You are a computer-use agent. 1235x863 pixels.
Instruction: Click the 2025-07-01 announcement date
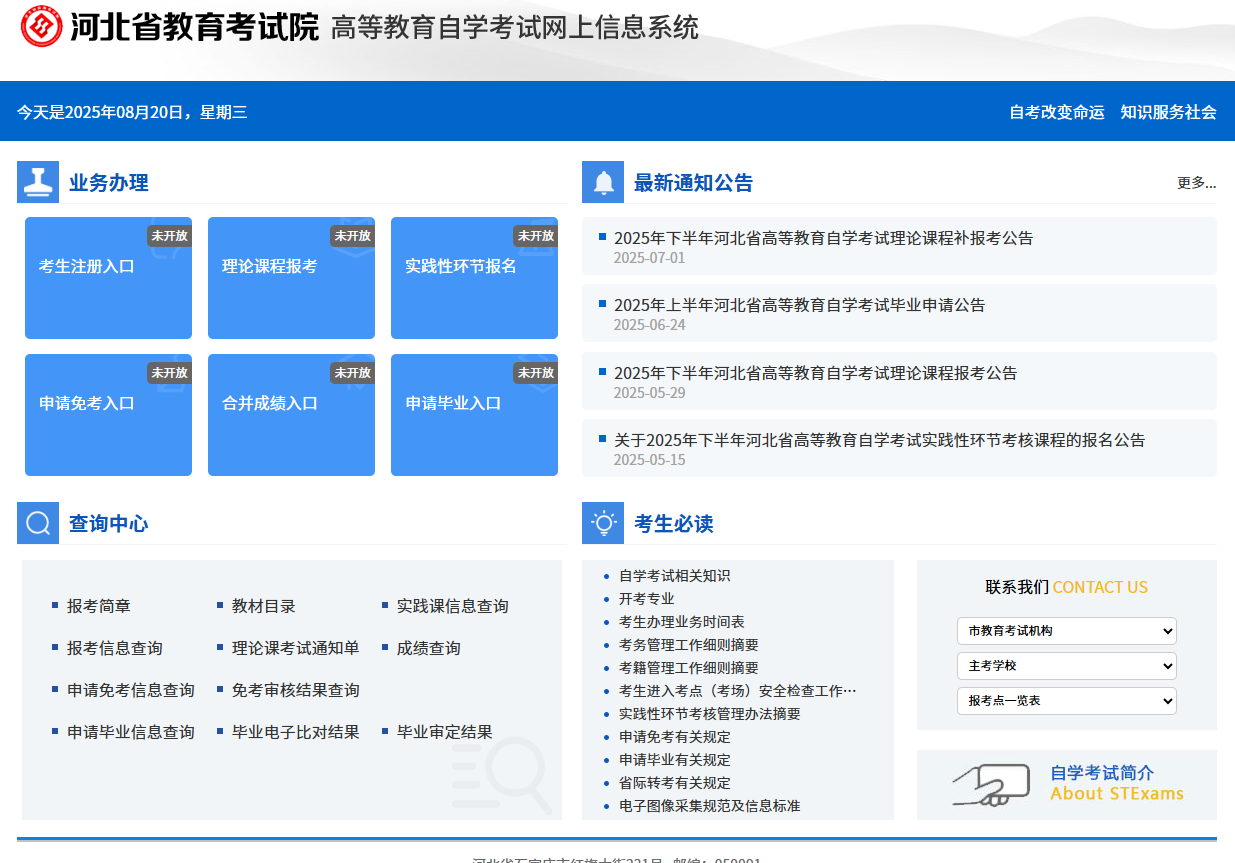coord(650,258)
